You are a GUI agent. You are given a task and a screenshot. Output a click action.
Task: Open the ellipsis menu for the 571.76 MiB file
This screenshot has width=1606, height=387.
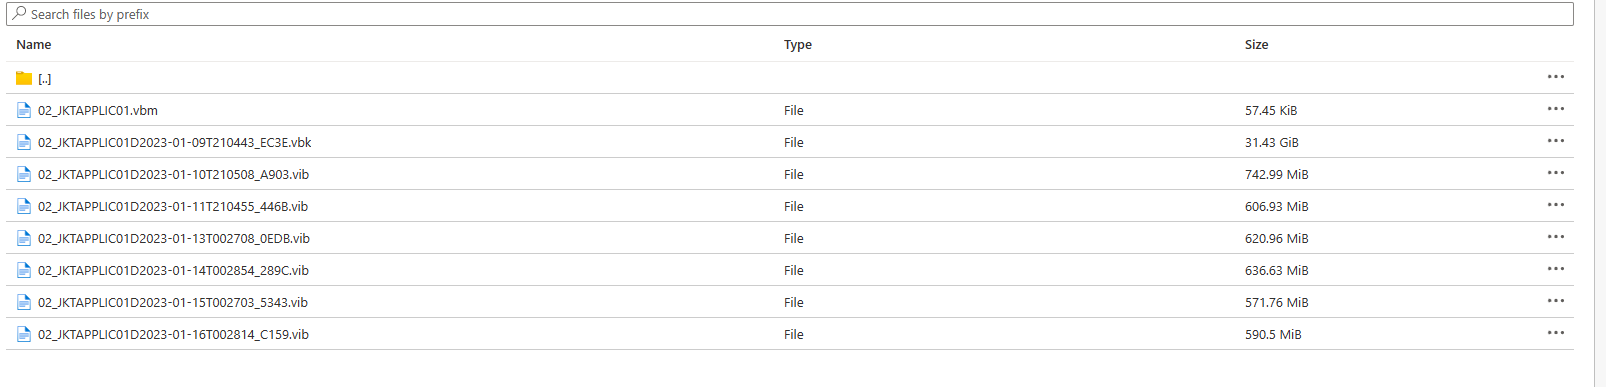[1555, 301]
